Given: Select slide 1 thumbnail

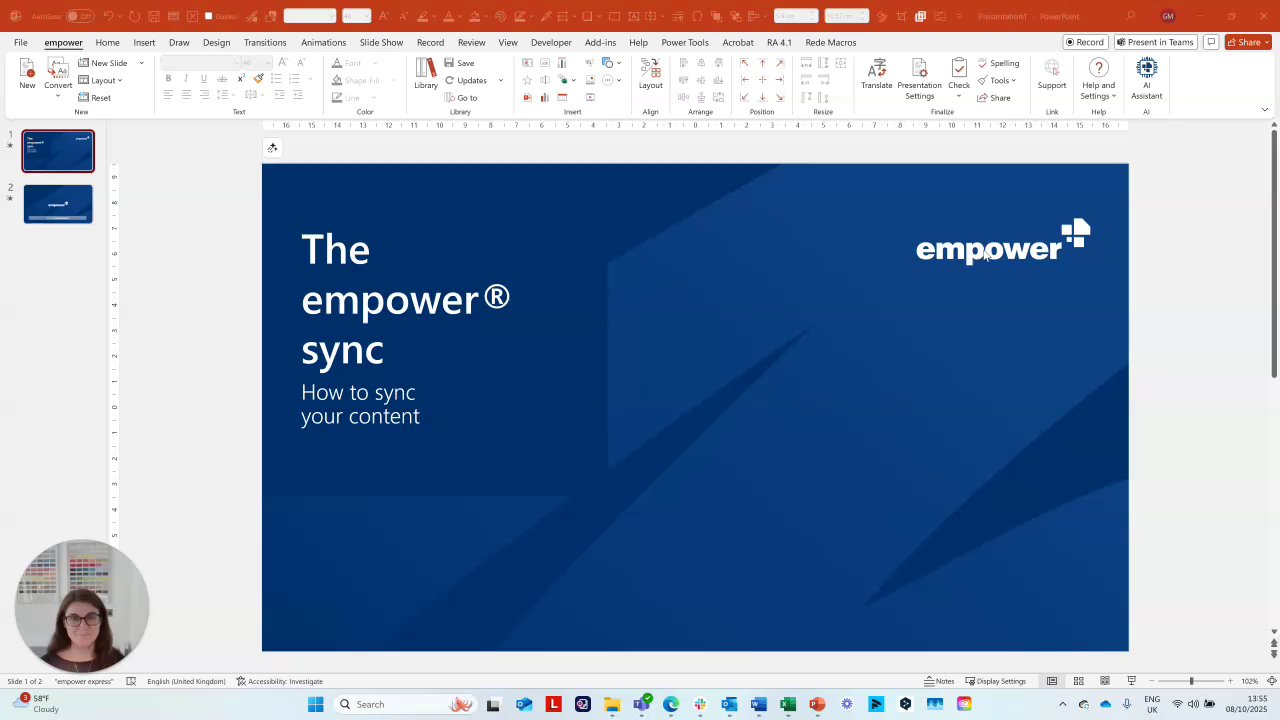Looking at the screenshot, I should click(58, 151).
